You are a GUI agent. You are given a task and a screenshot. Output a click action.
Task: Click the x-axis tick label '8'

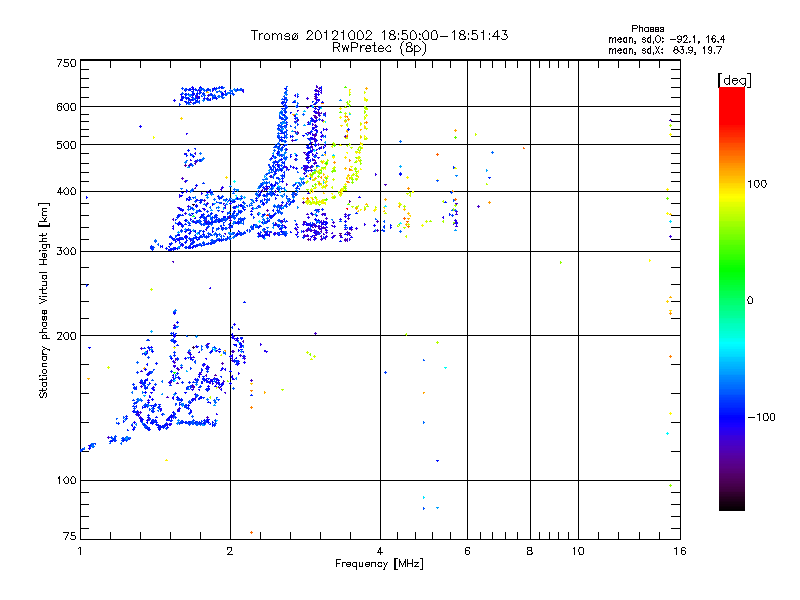click(530, 551)
